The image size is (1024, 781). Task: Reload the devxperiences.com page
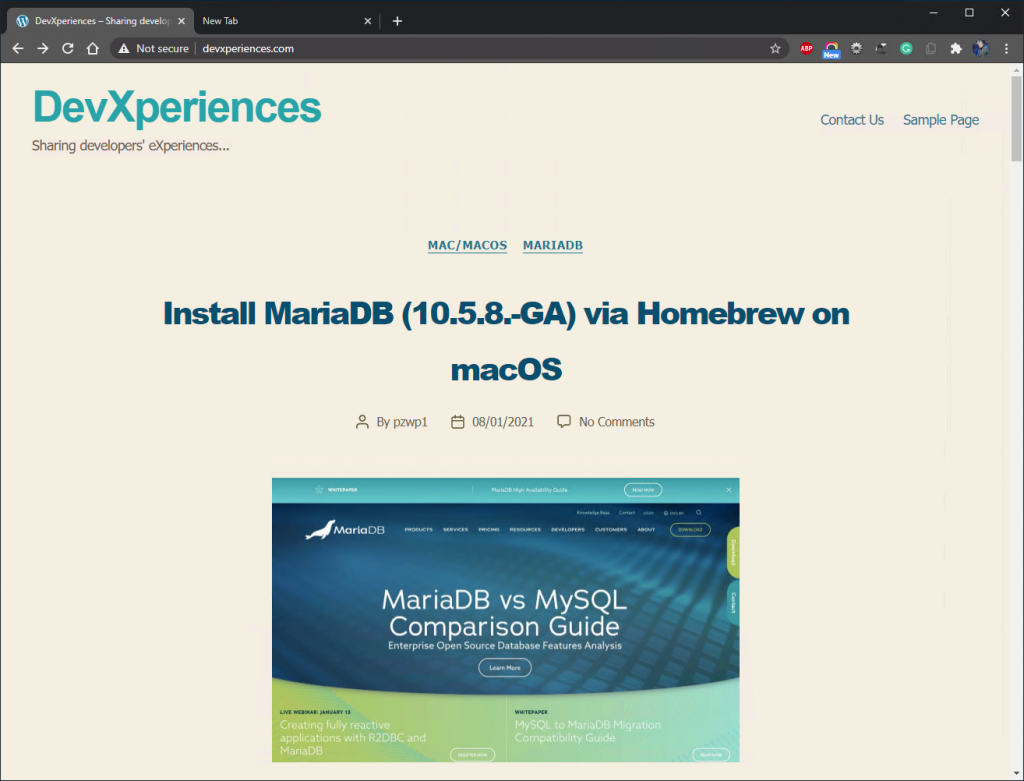pos(67,48)
